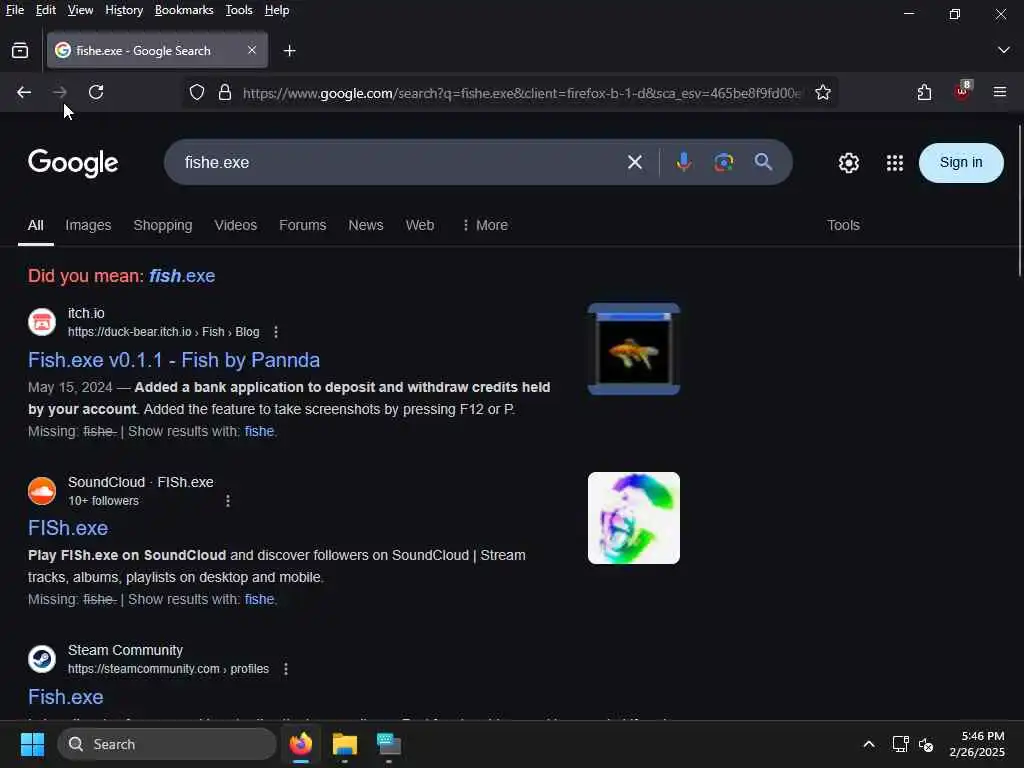Start voice search with the microphone icon
The image size is (1024, 768).
(x=683, y=162)
